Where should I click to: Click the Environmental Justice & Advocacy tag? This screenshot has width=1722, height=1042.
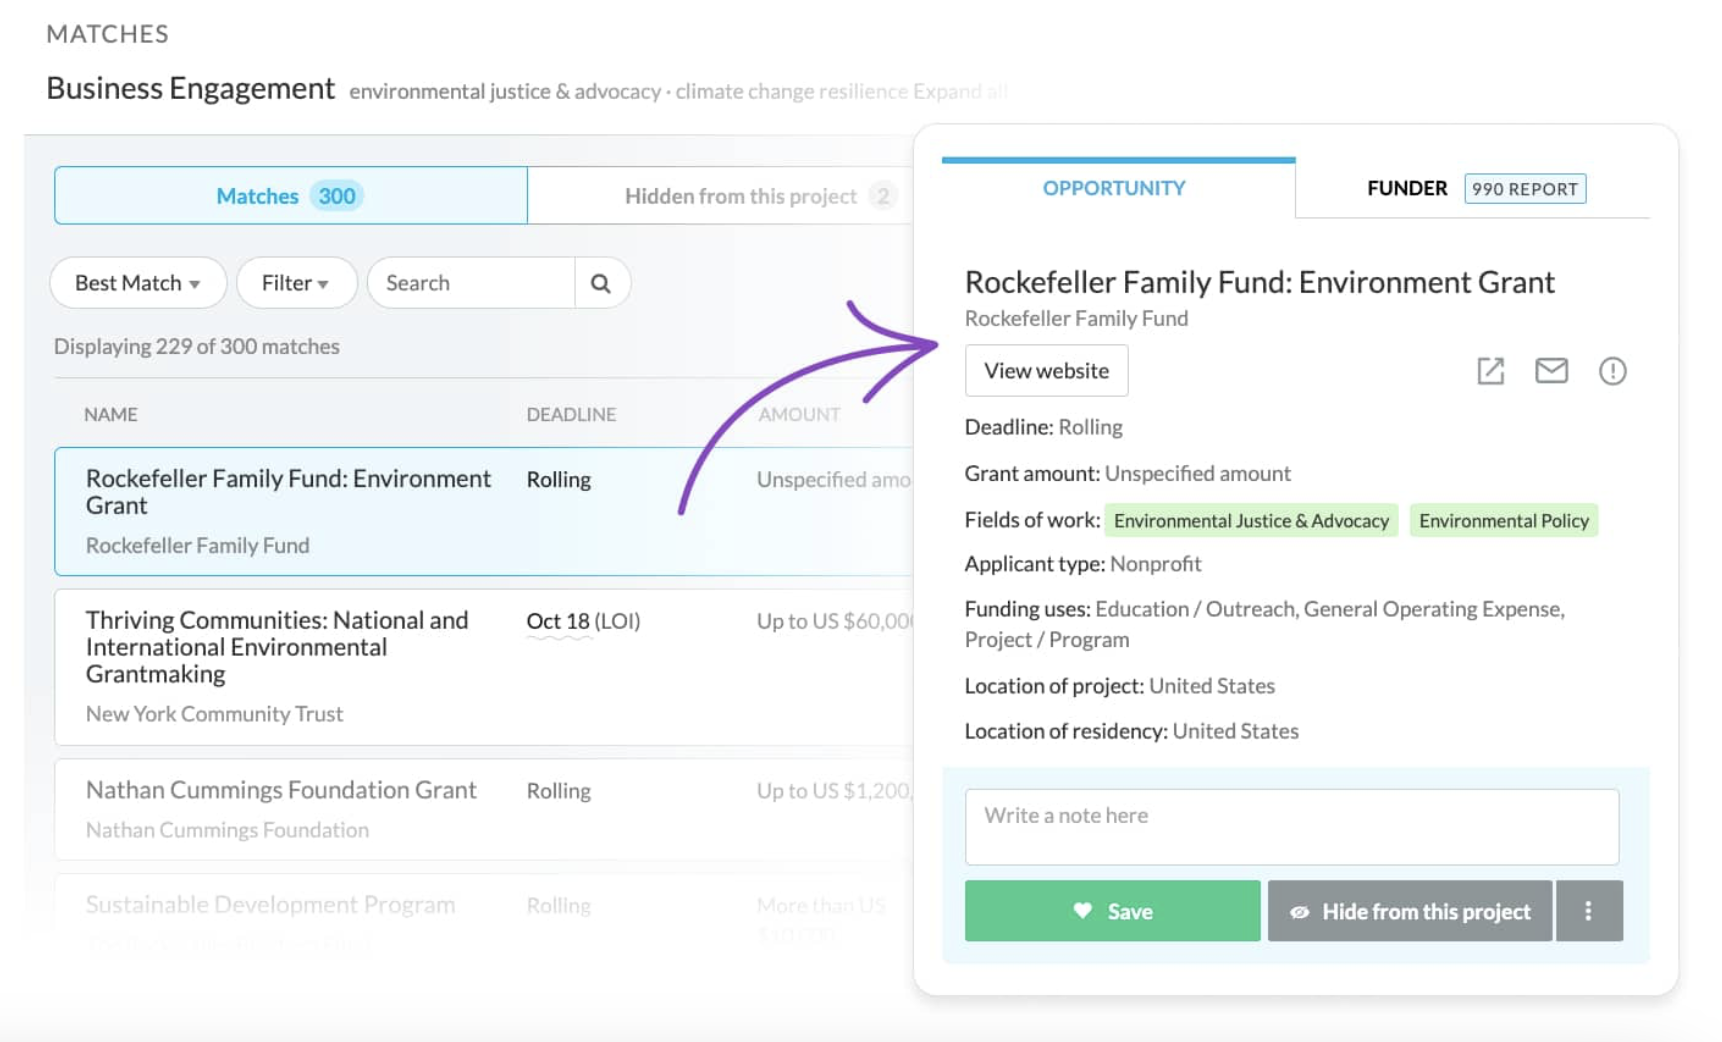coord(1251,521)
